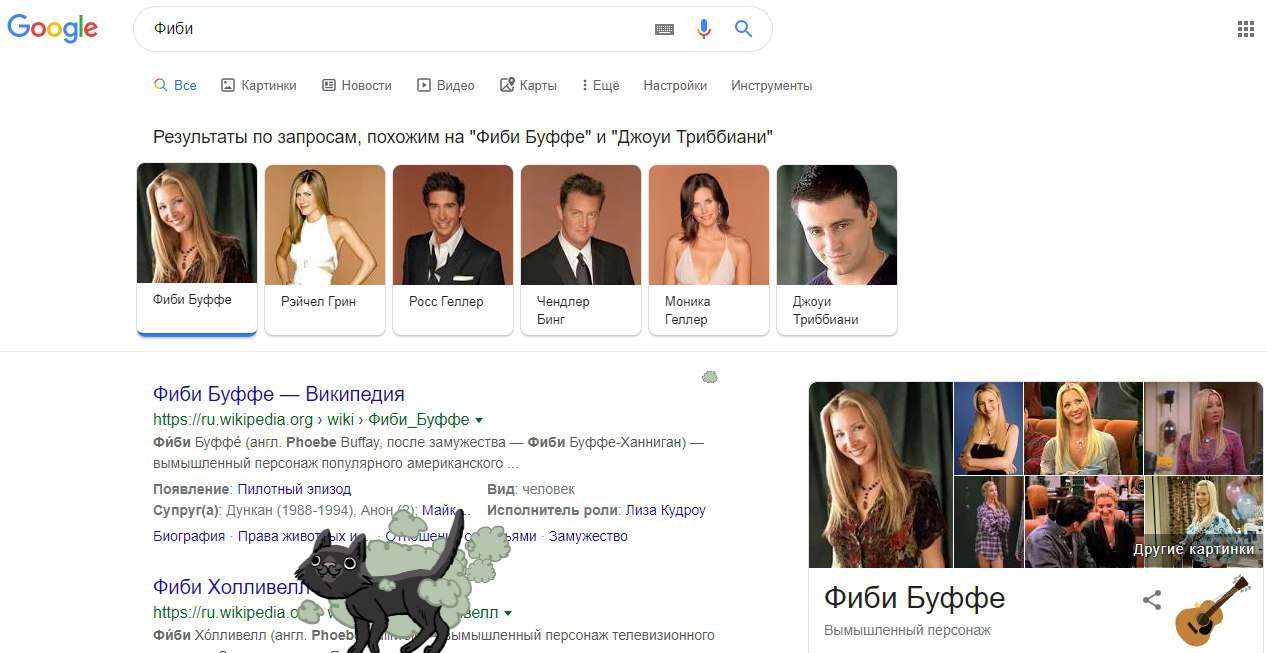Select the Фиби Буффе character card
The image size is (1267, 653).
click(197, 249)
